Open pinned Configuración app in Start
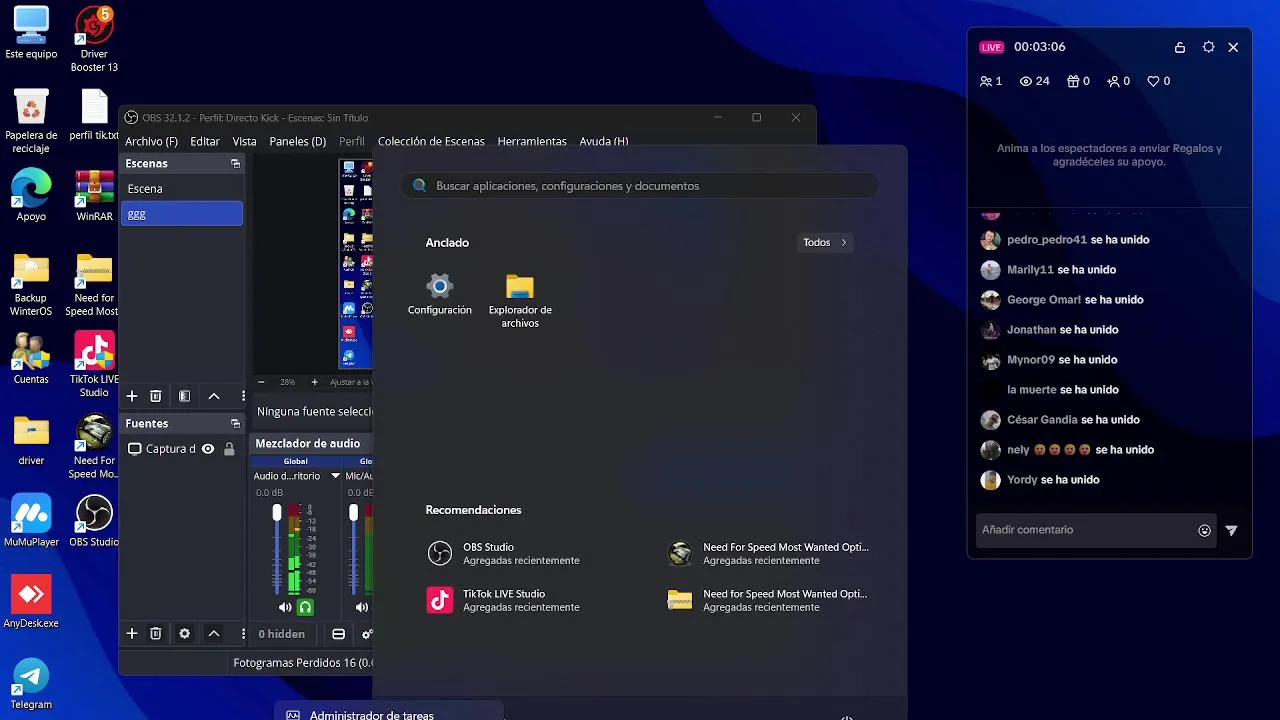The width and height of the screenshot is (1280, 720). (440, 295)
